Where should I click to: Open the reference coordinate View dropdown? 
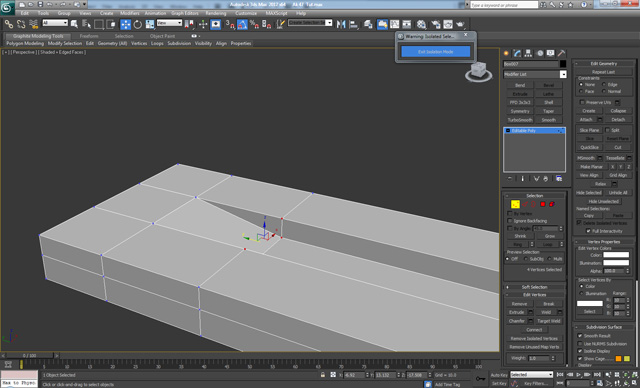click(169, 23)
